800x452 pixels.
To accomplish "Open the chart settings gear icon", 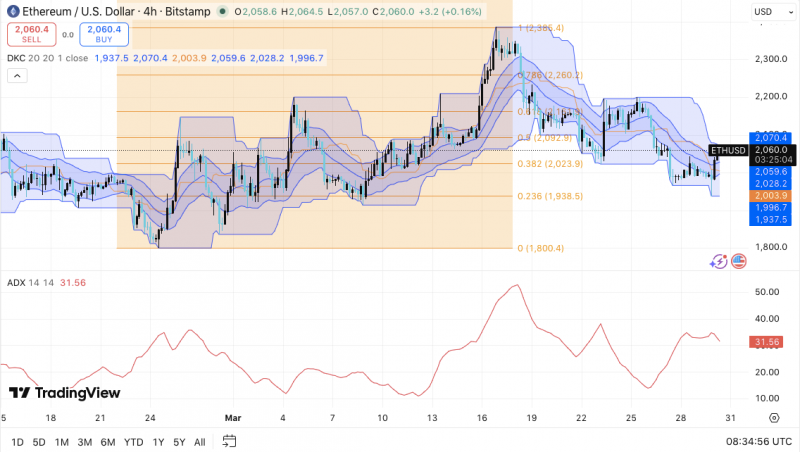I will point(774,418).
